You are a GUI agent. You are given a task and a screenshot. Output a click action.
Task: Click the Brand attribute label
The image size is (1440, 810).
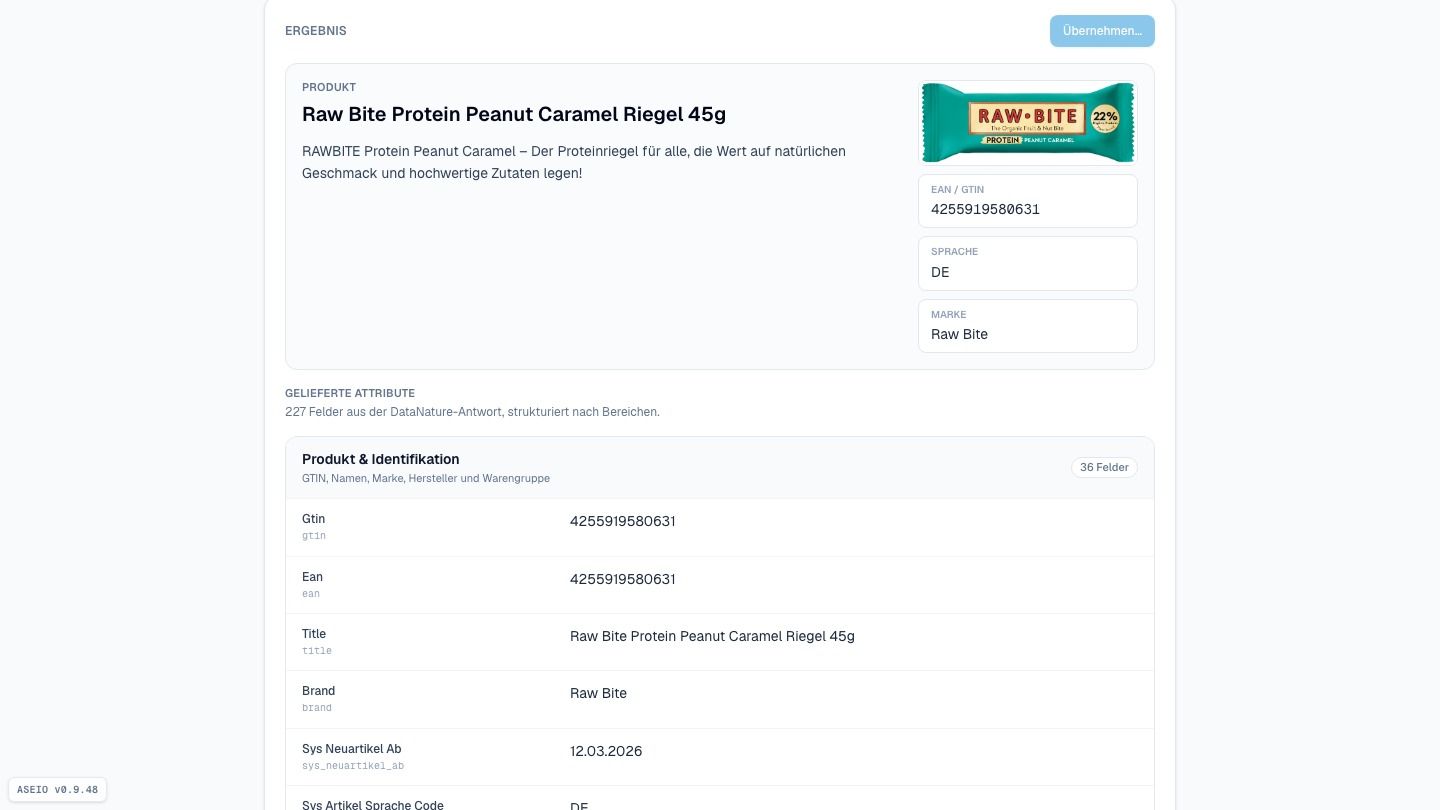pyautogui.click(x=318, y=691)
